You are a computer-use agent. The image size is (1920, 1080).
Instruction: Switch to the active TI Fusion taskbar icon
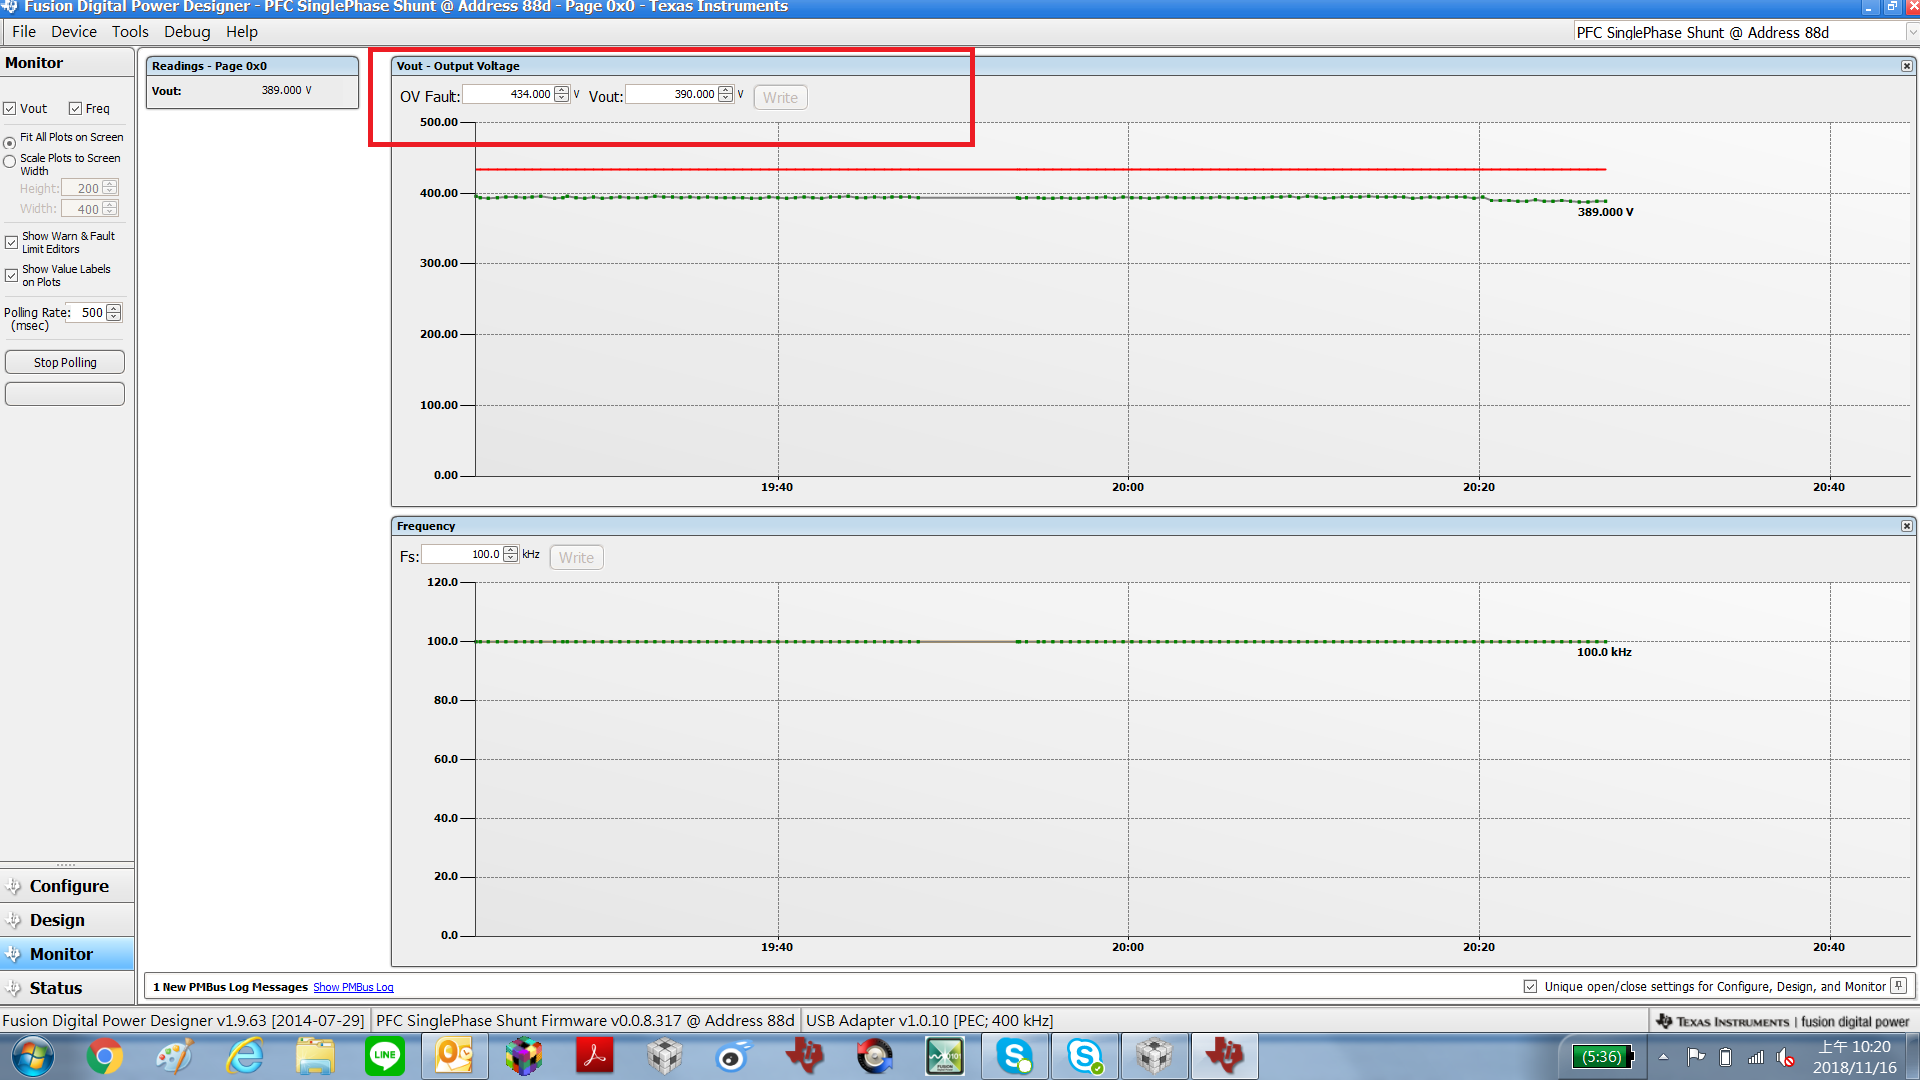(x=1224, y=1057)
